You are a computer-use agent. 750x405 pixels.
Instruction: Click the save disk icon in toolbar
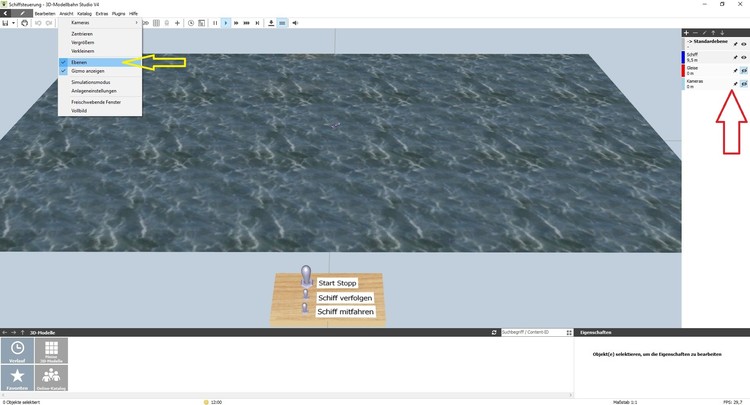click(x=5, y=23)
